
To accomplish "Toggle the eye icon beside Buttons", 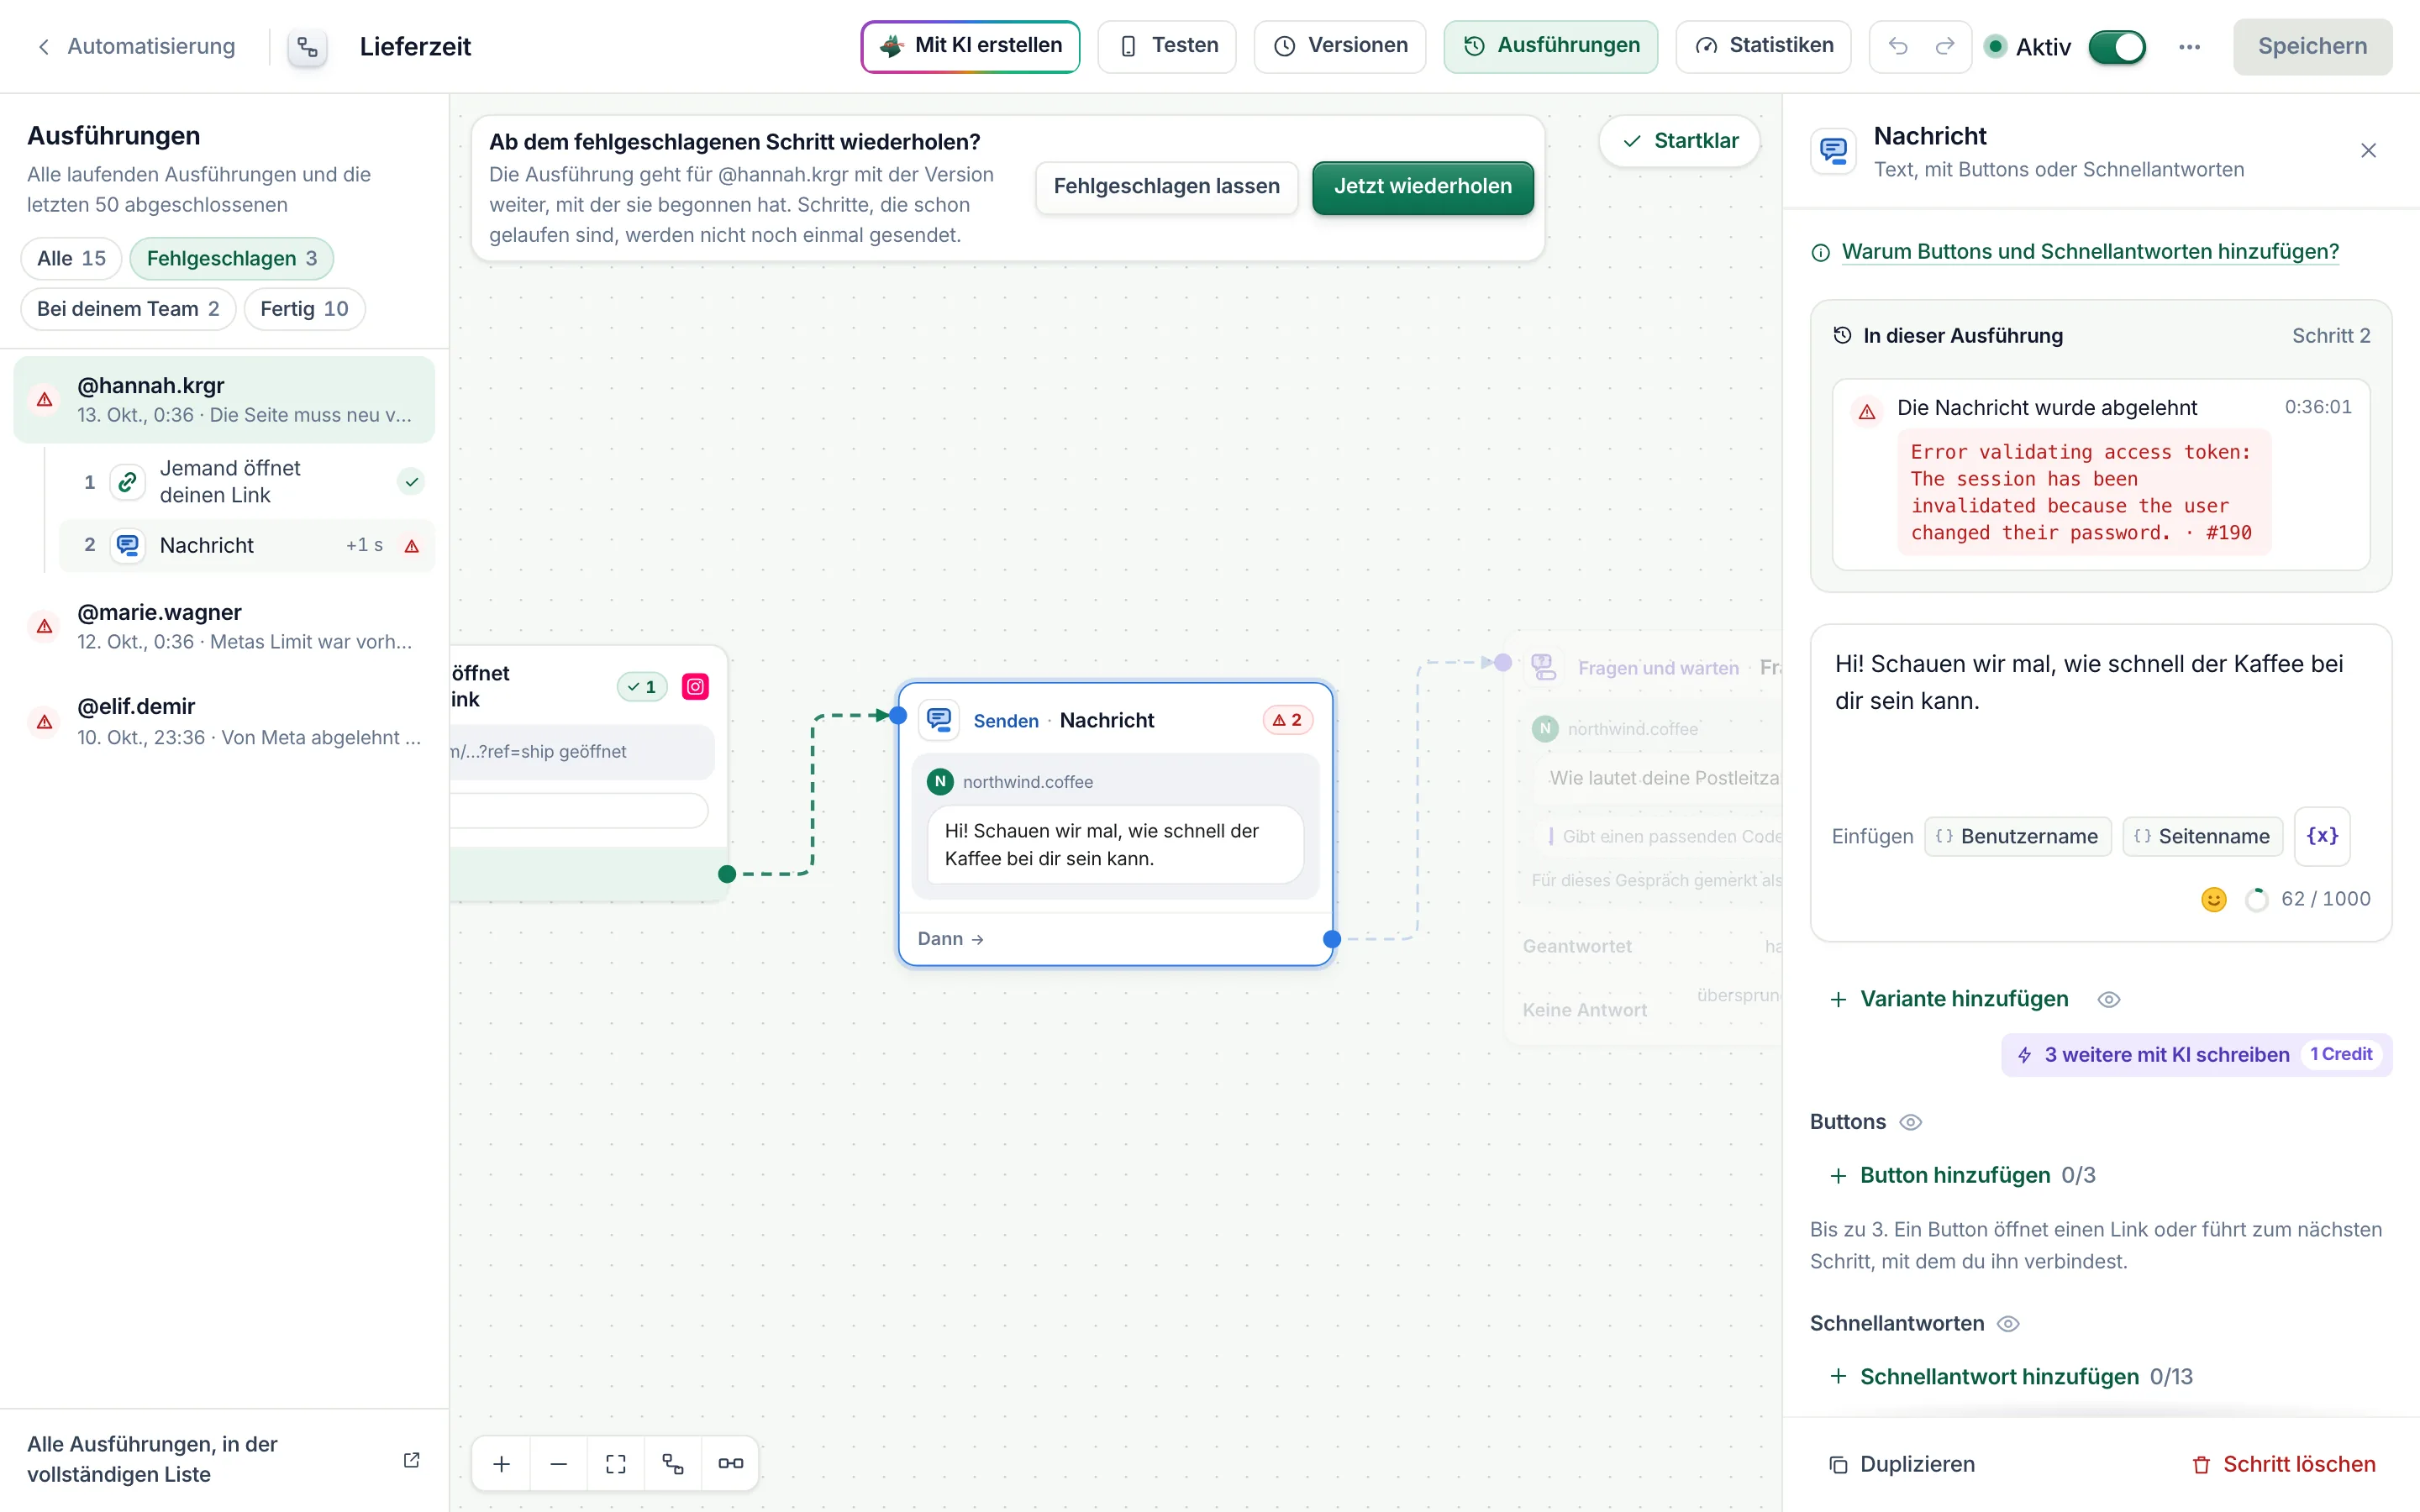I will point(1911,1122).
